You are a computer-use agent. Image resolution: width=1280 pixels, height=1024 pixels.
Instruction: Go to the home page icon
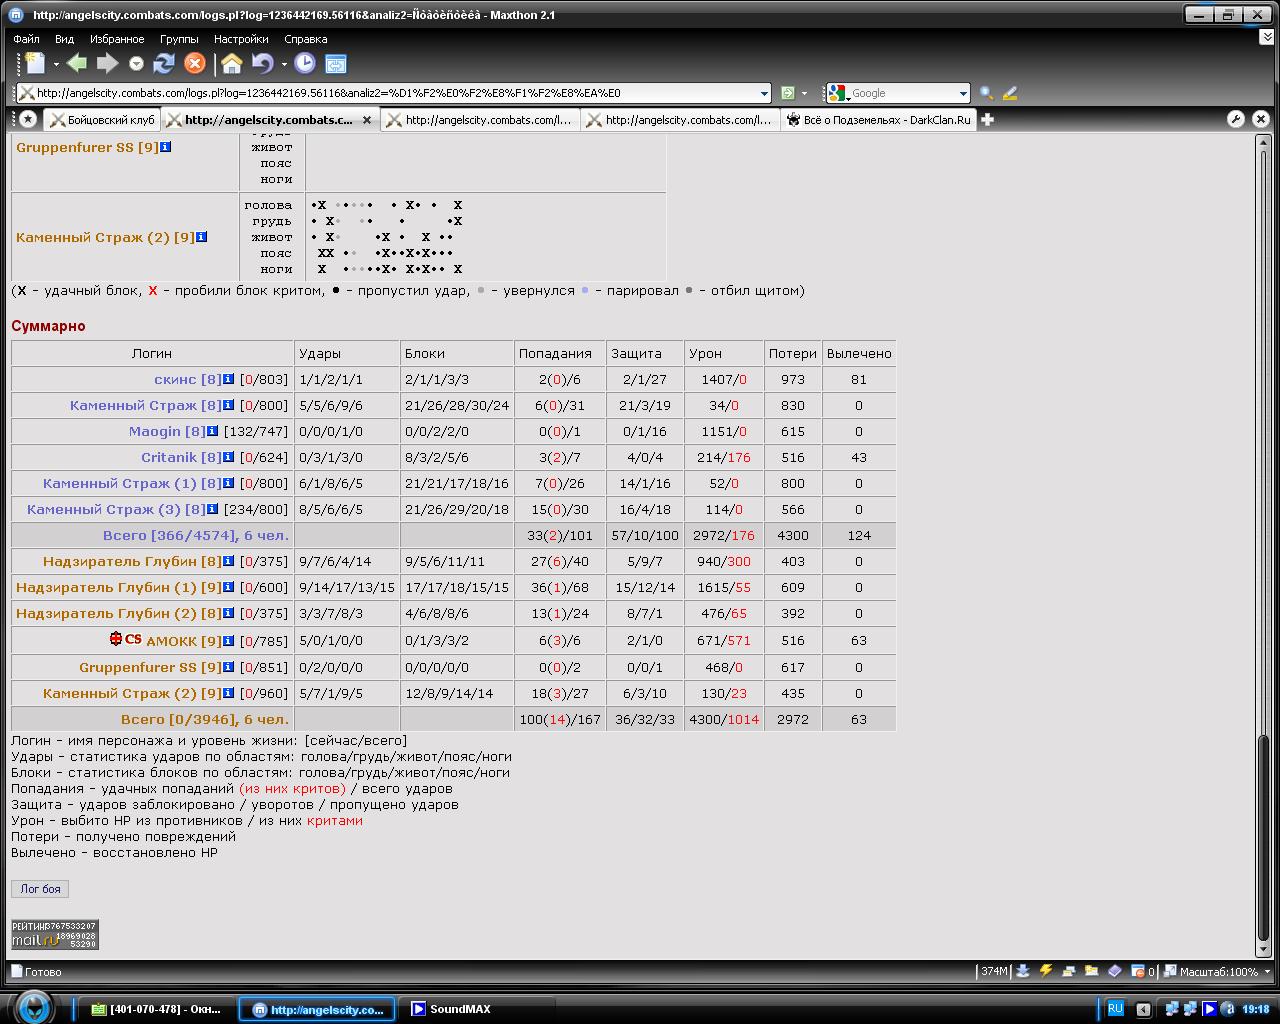click(232, 64)
